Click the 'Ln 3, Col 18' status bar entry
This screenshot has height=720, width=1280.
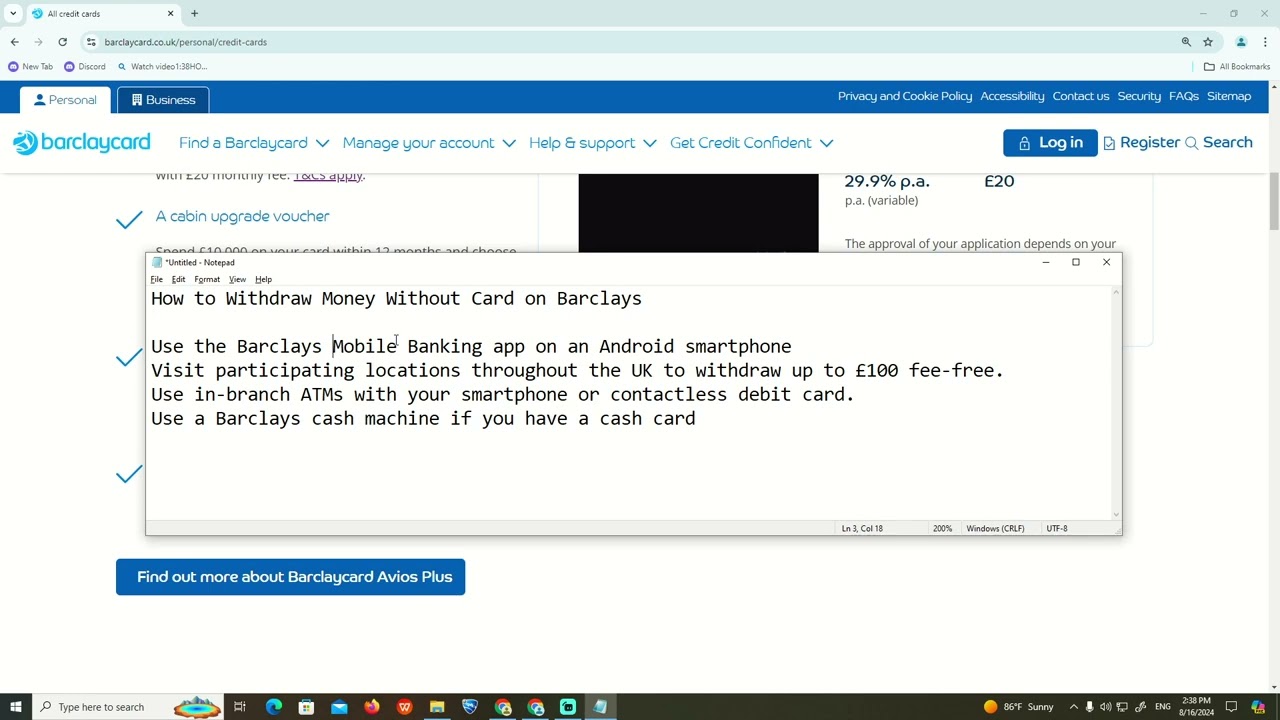click(862, 528)
